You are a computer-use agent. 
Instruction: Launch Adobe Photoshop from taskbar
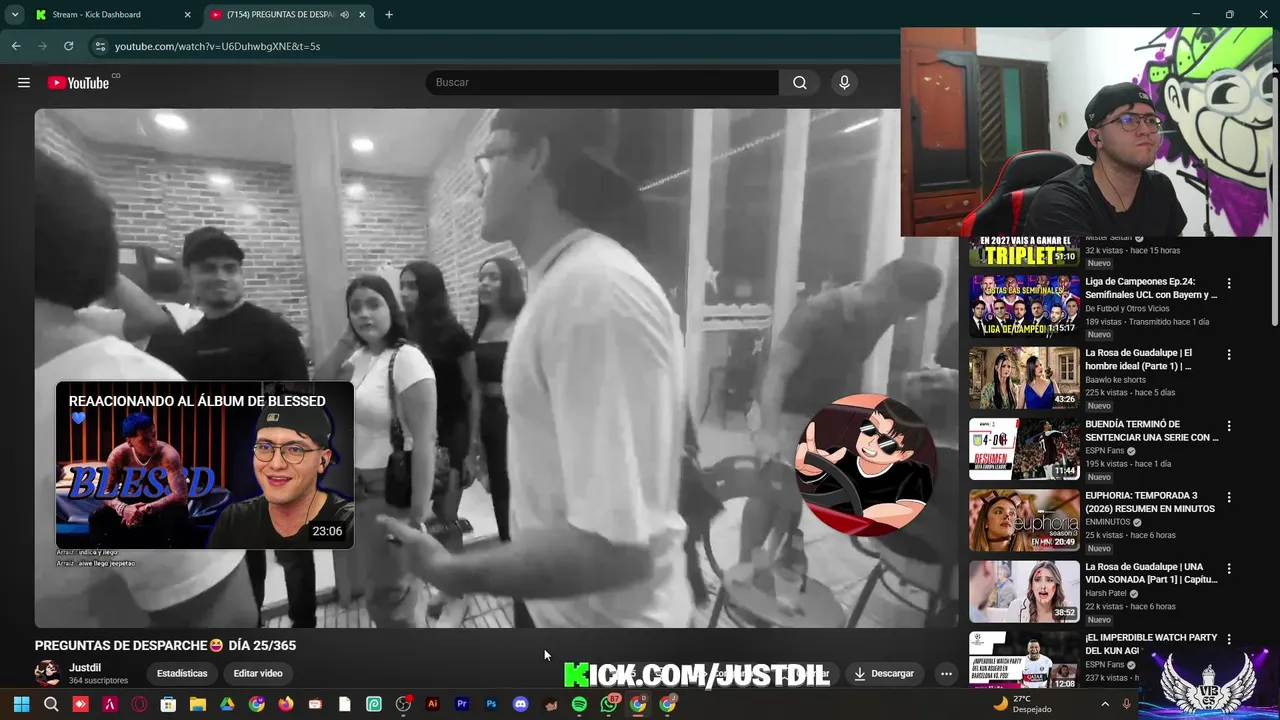click(x=491, y=704)
